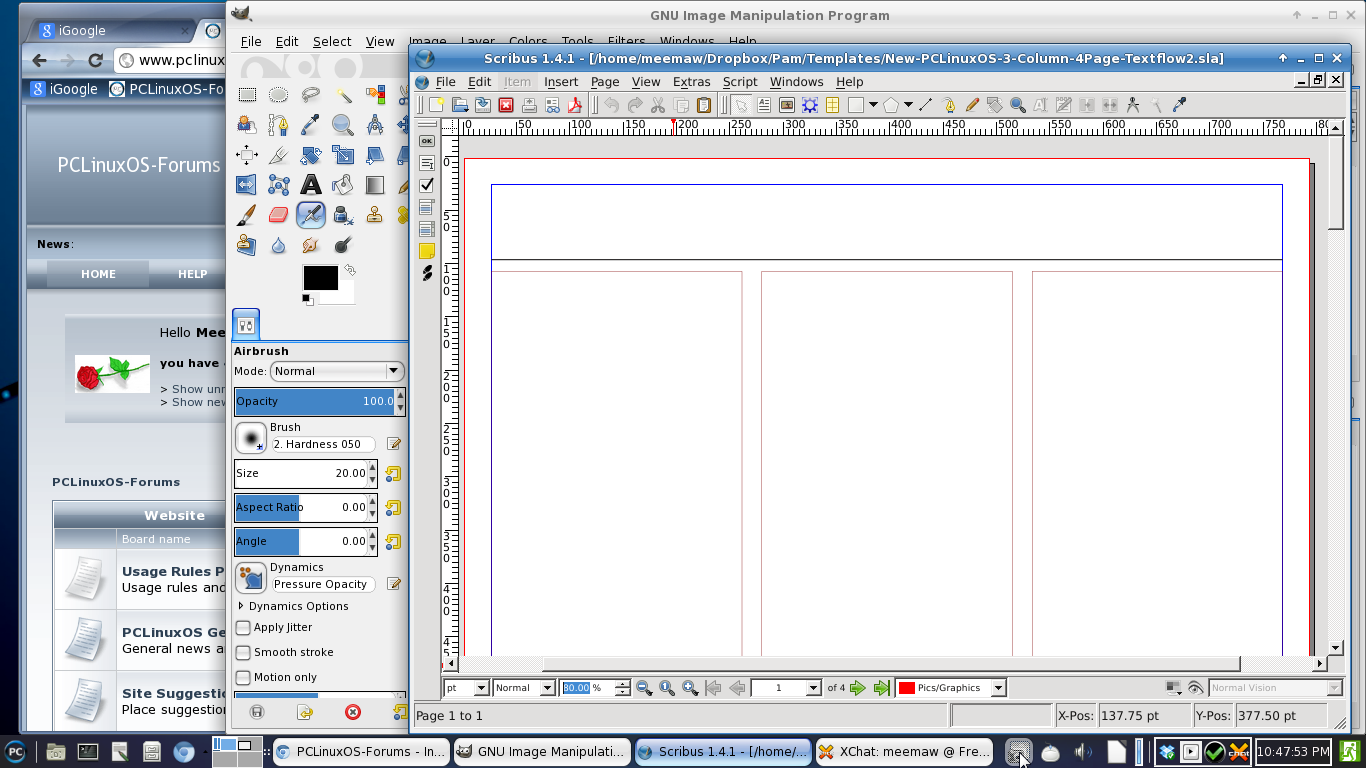Select GIMP Zoom magnifier tool
The height and width of the screenshot is (768, 1366).
343,125
